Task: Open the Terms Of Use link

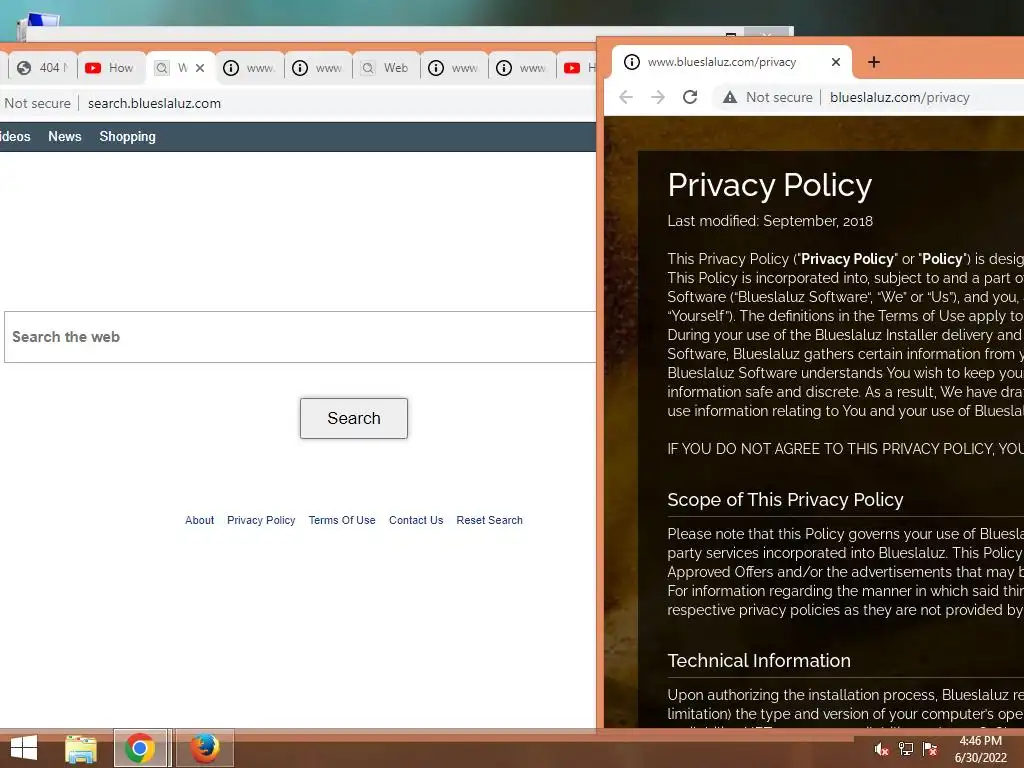Action: tap(342, 520)
